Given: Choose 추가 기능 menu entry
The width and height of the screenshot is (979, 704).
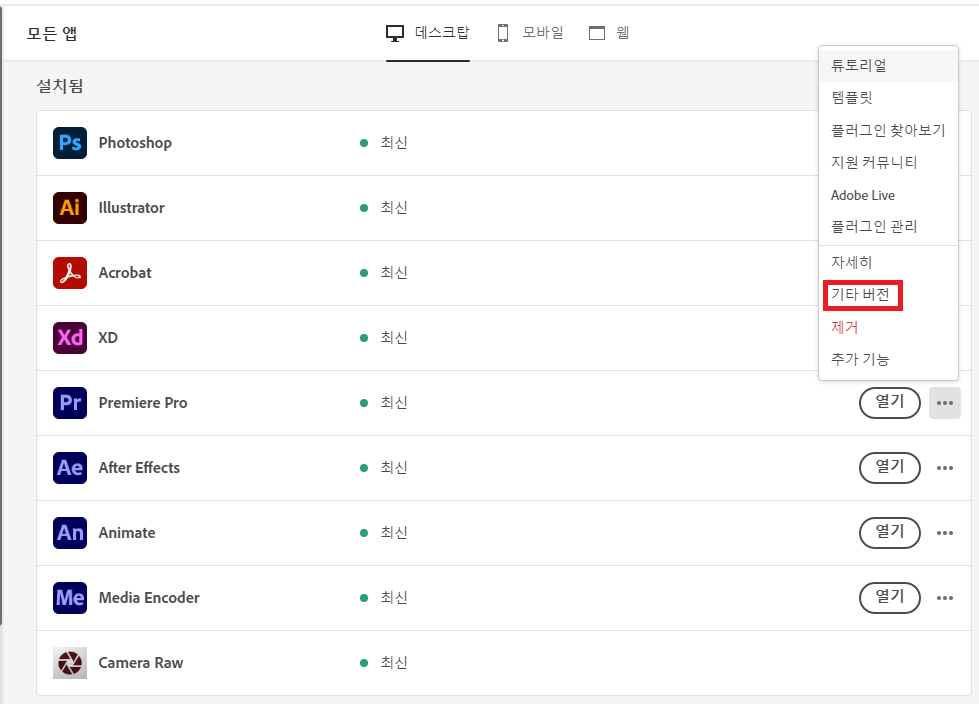Looking at the screenshot, I should (888, 359).
